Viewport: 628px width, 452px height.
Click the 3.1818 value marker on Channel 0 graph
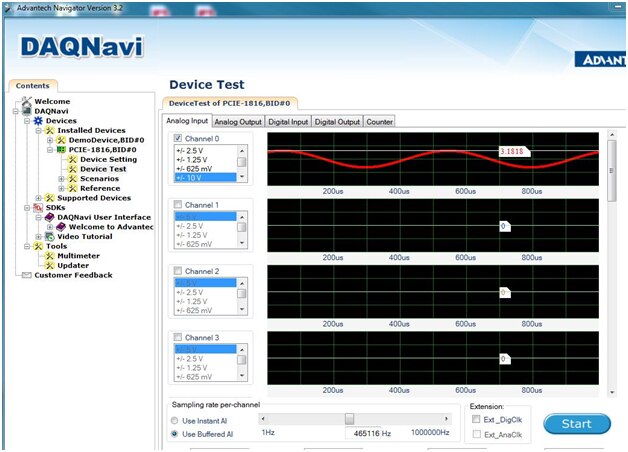click(x=514, y=151)
